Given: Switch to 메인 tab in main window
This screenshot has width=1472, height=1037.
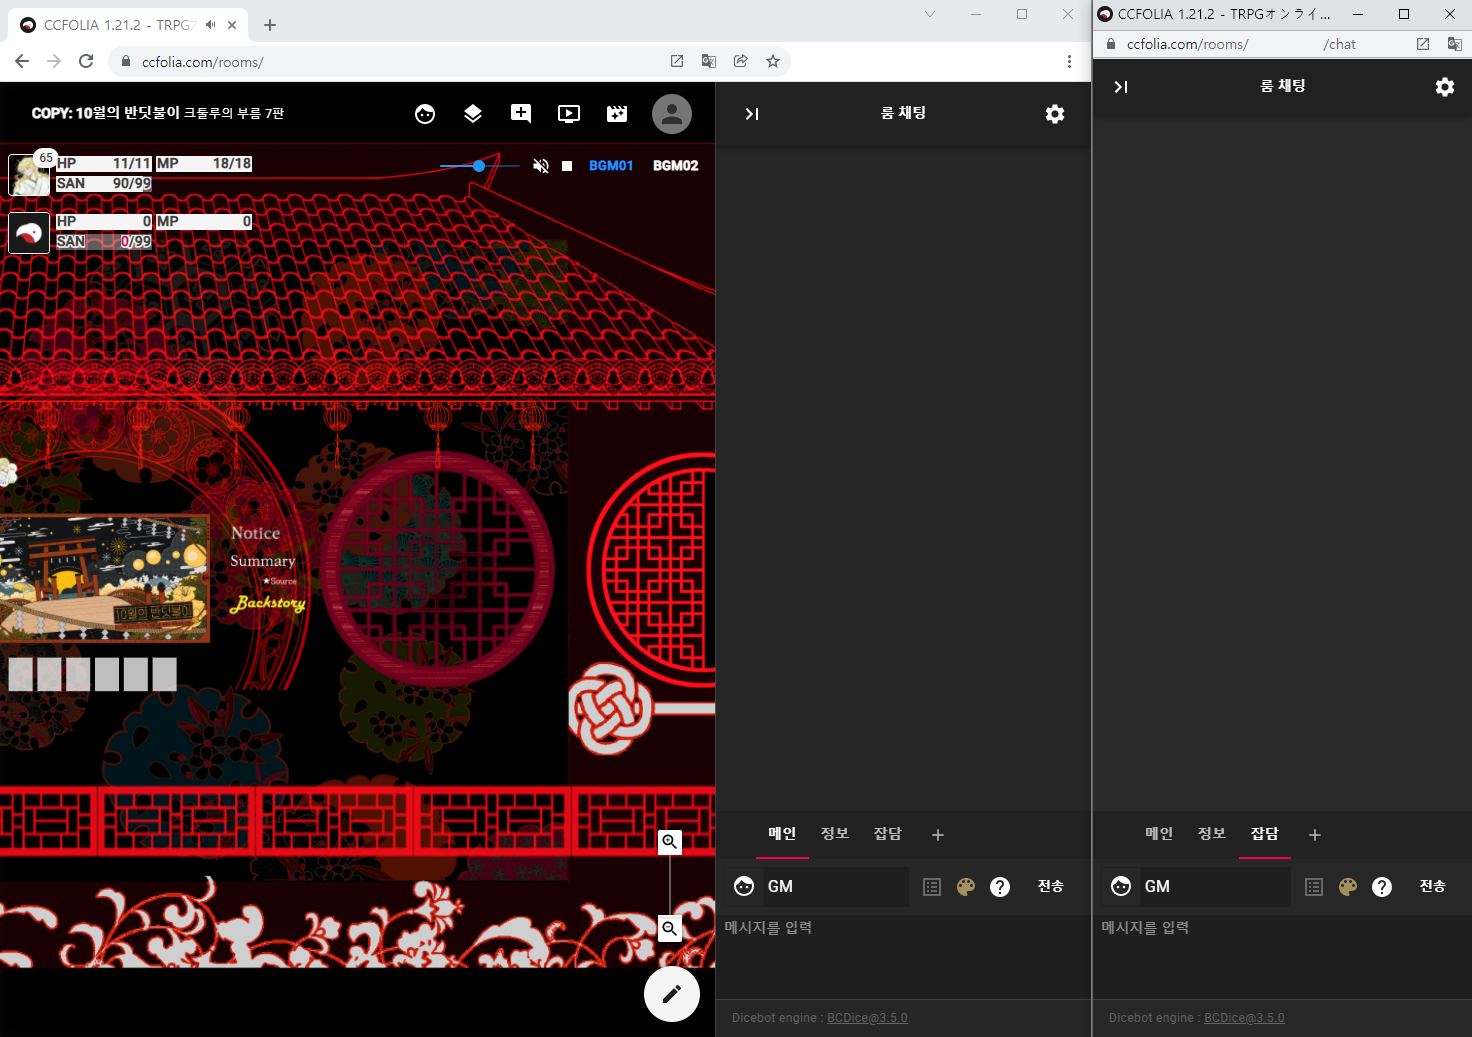Looking at the screenshot, I should click(x=782, y=834).
